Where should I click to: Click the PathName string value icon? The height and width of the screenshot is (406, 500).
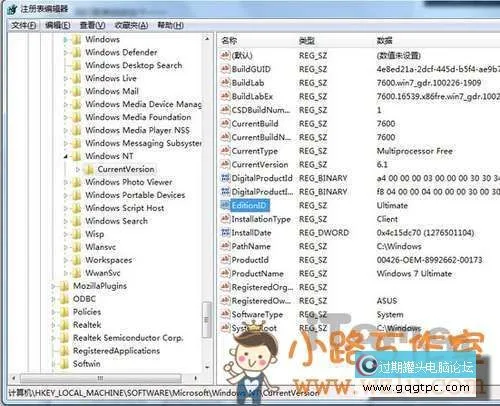click(225, 246)
